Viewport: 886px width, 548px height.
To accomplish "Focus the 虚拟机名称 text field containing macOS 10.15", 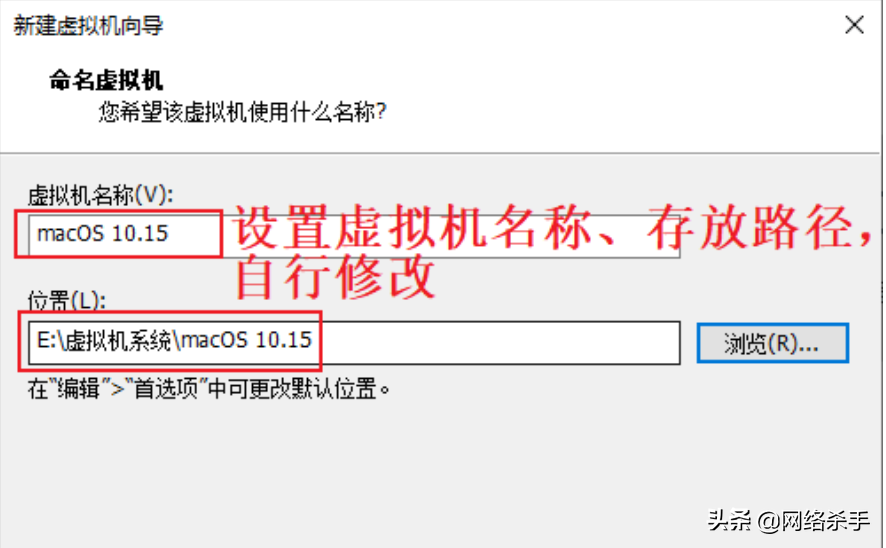I will [x=354, y=235].
